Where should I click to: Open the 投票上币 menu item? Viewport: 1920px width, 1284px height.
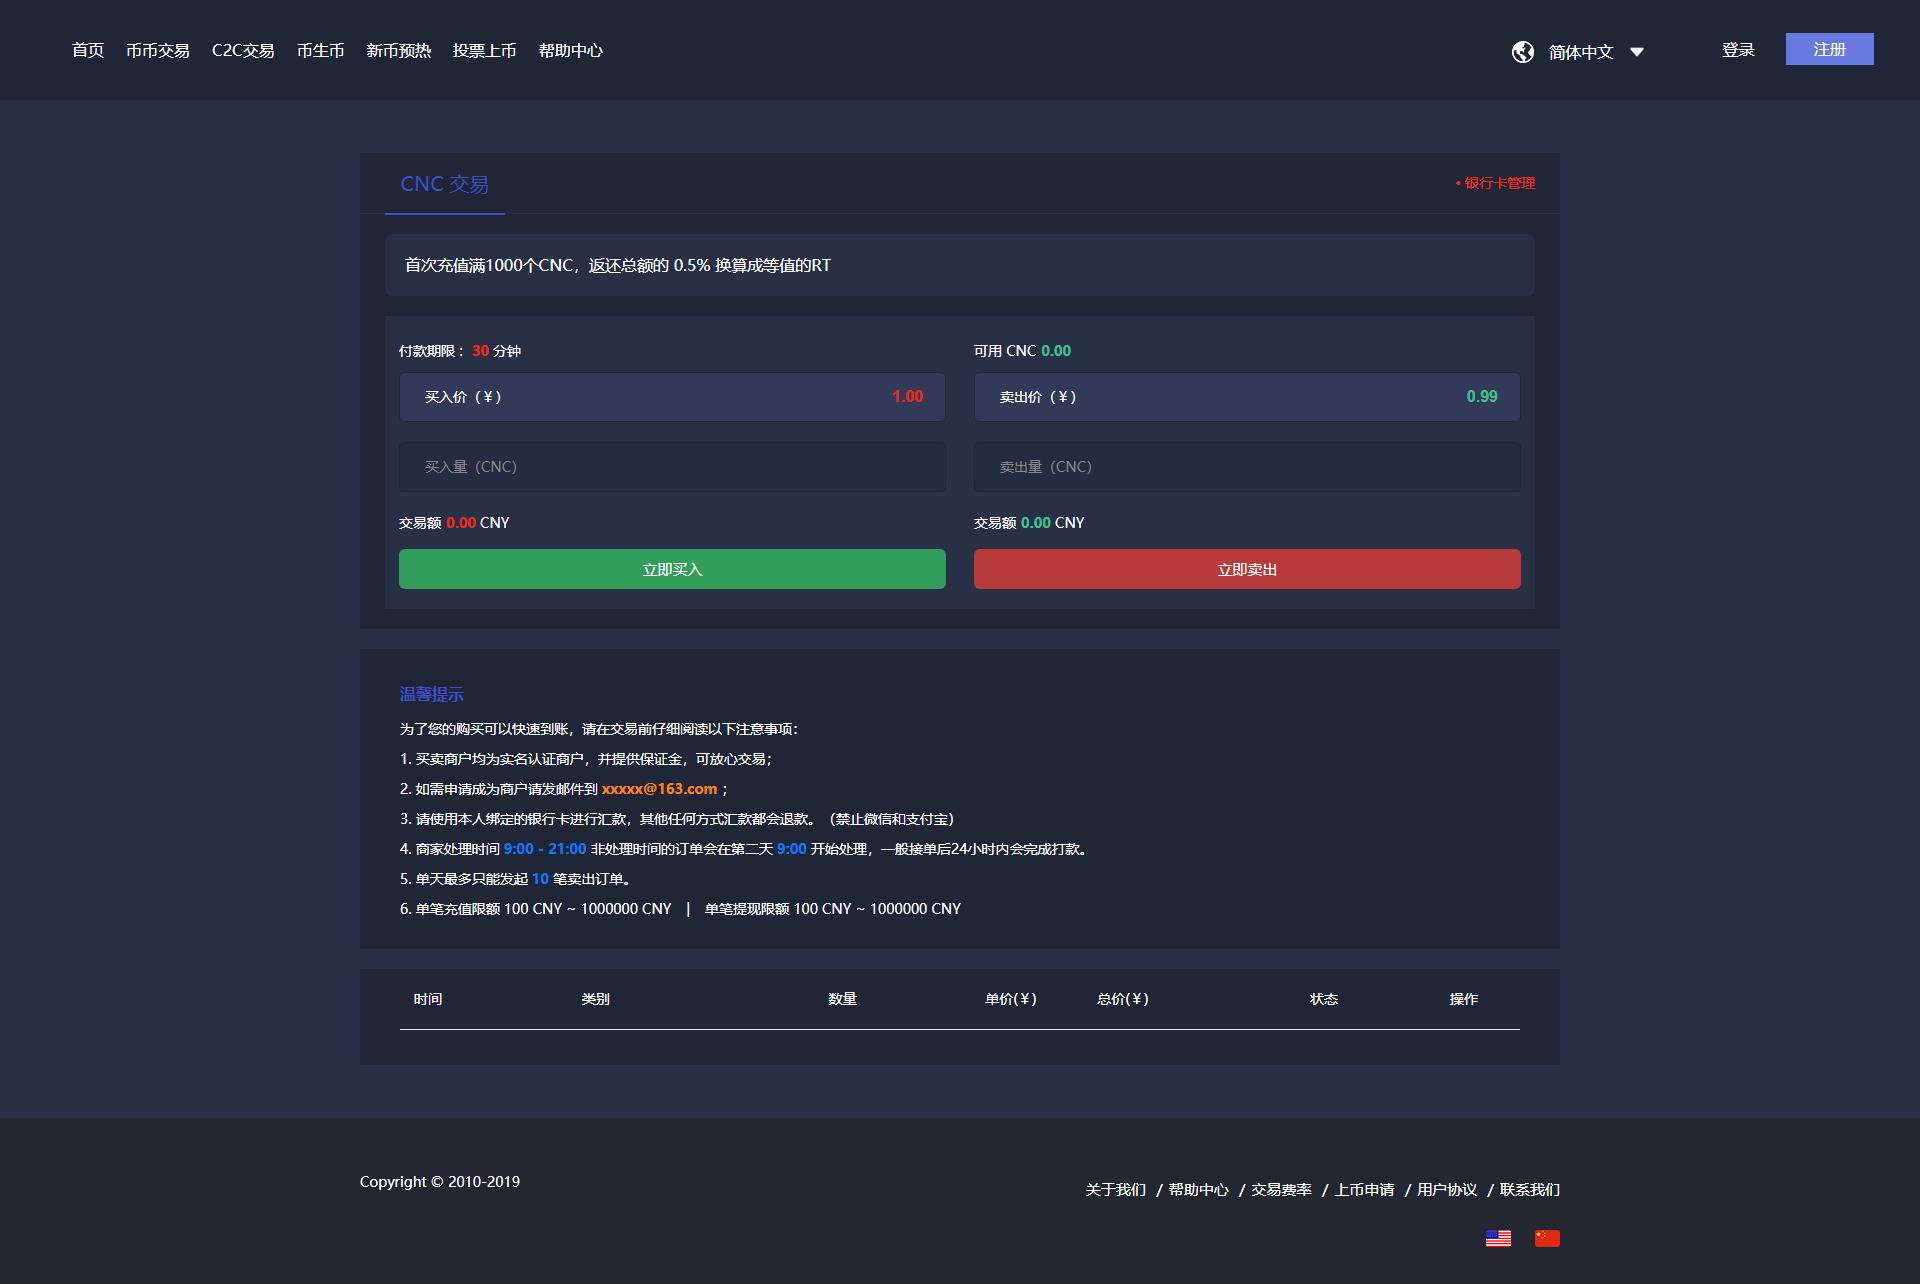[x=484, y=50]
